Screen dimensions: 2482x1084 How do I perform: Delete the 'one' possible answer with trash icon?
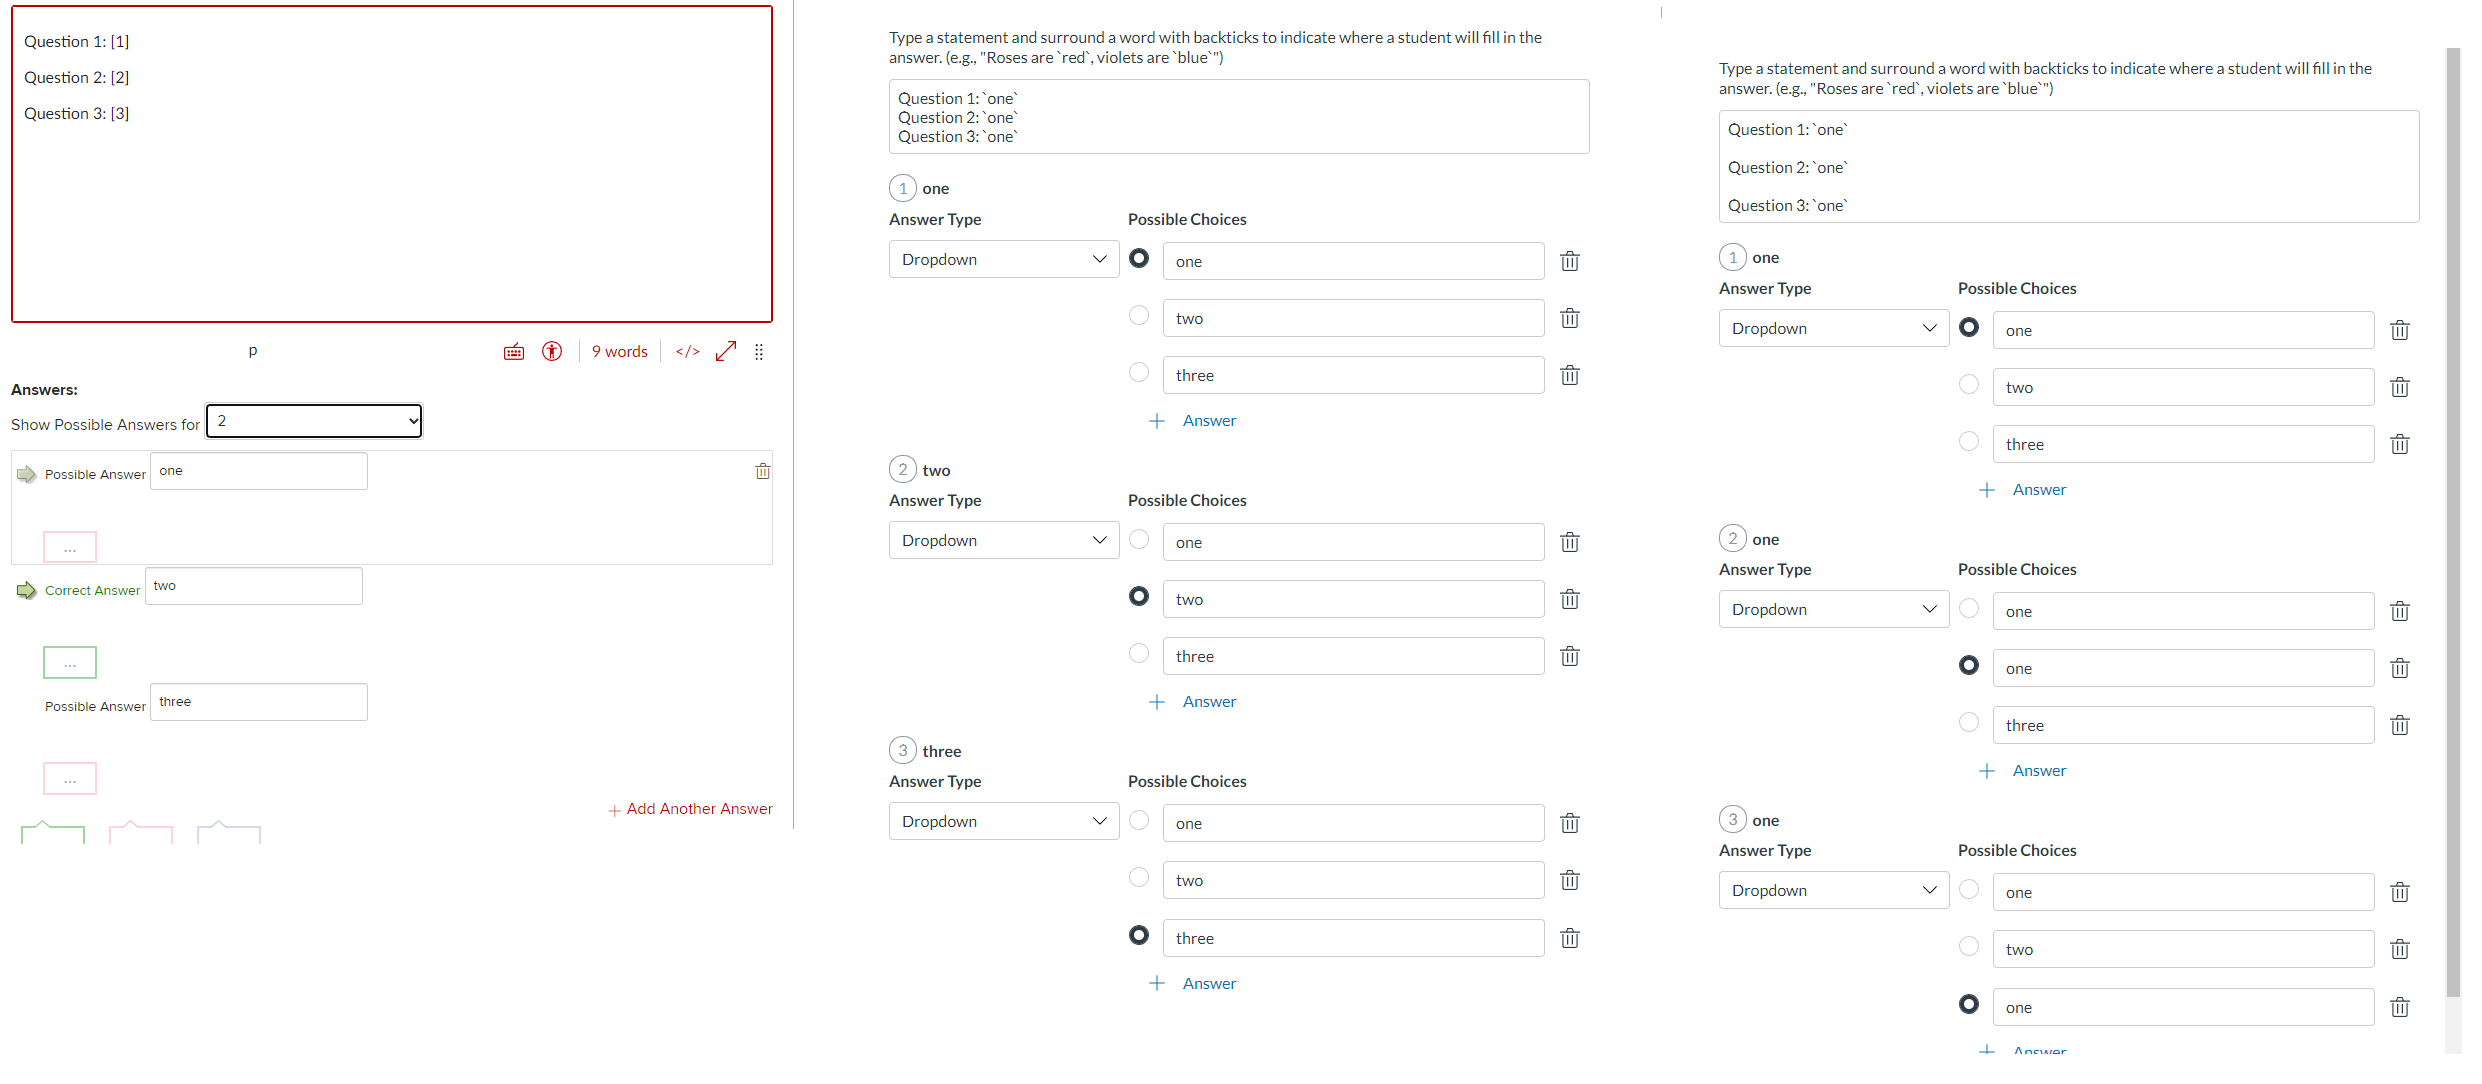pos(763,470)
